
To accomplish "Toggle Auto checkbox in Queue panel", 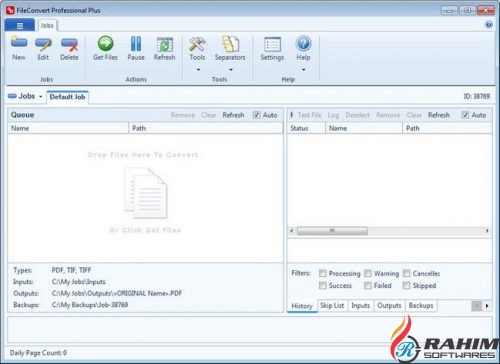I will point(256,115).
